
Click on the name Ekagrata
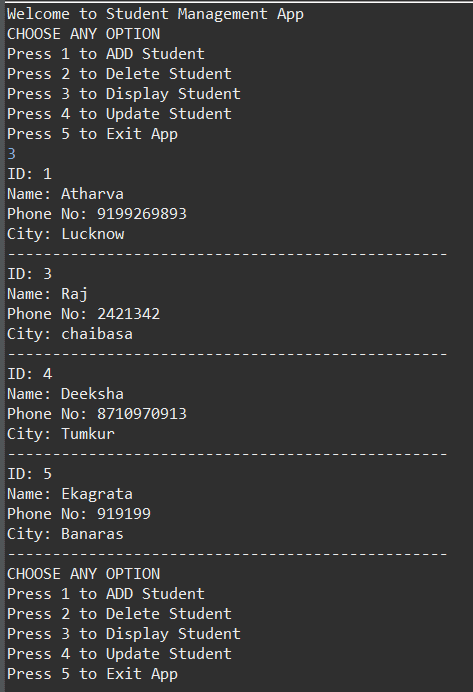pos(97,494)
